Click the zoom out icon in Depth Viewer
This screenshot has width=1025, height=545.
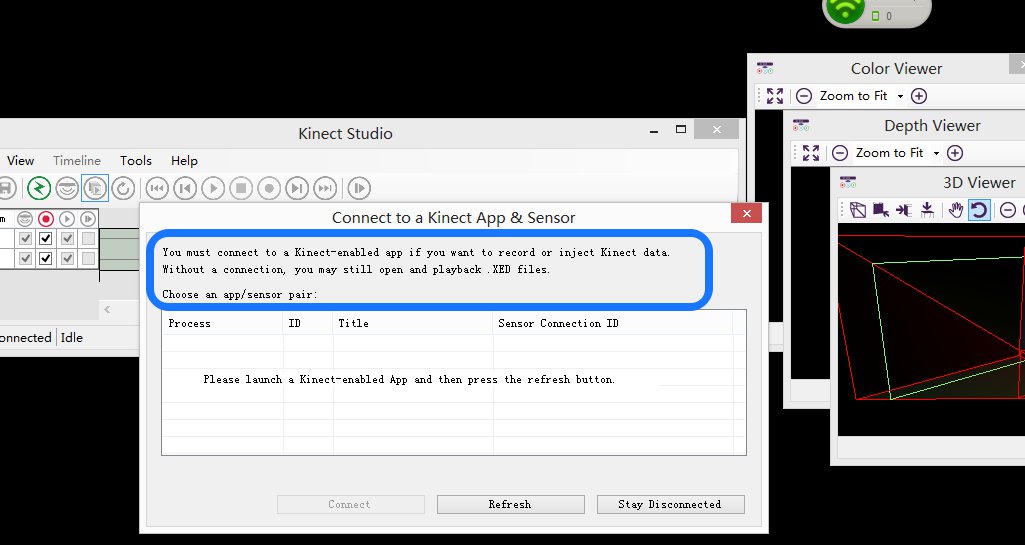[840, 153]
